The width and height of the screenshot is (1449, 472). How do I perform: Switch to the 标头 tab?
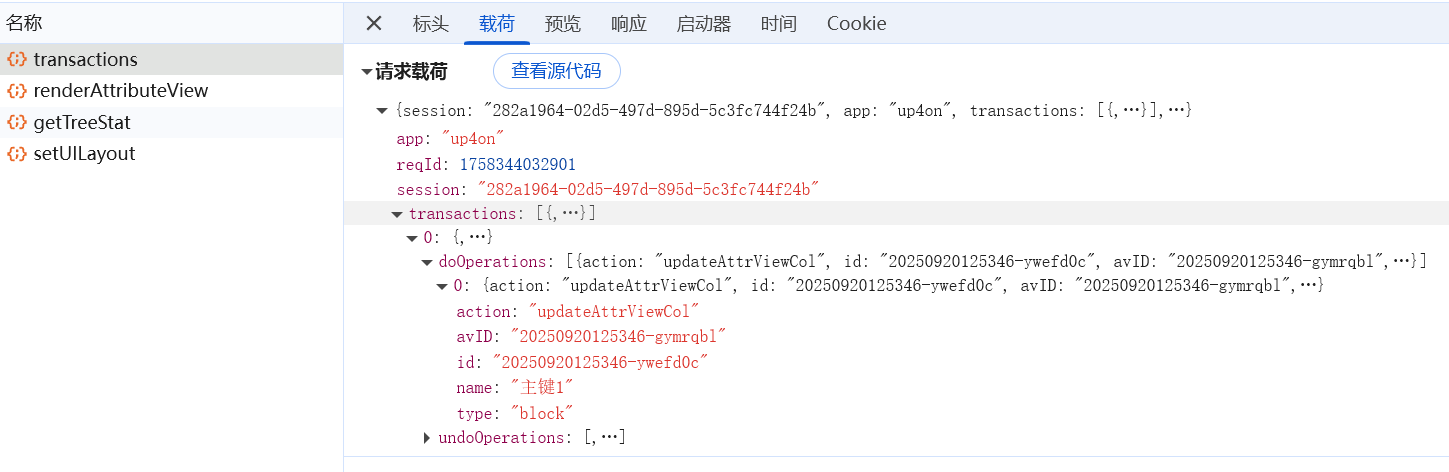point(431,24)
